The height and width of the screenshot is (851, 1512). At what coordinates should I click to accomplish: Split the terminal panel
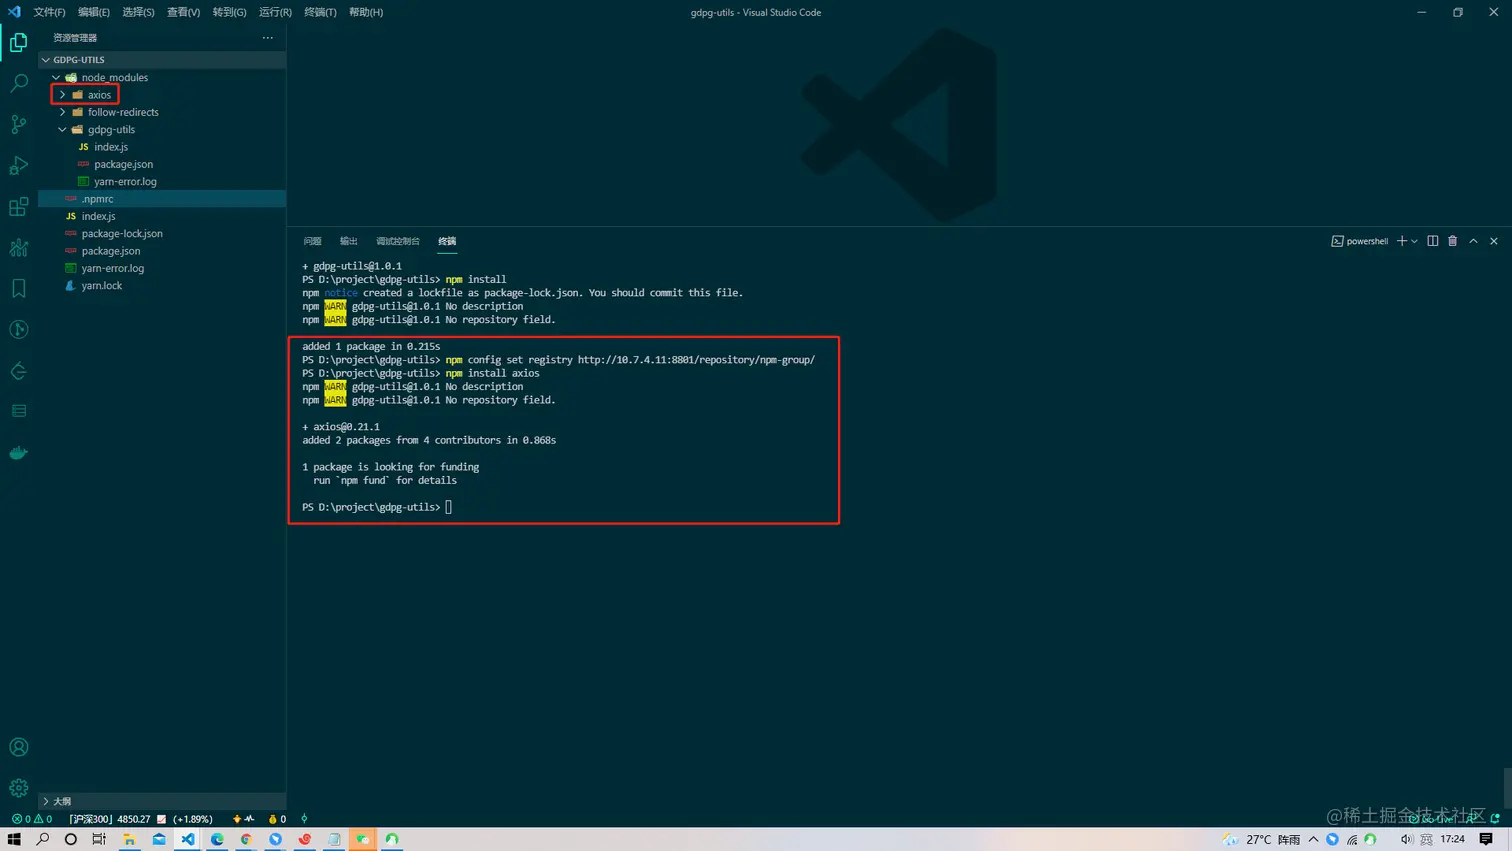tap(1432, 241)
